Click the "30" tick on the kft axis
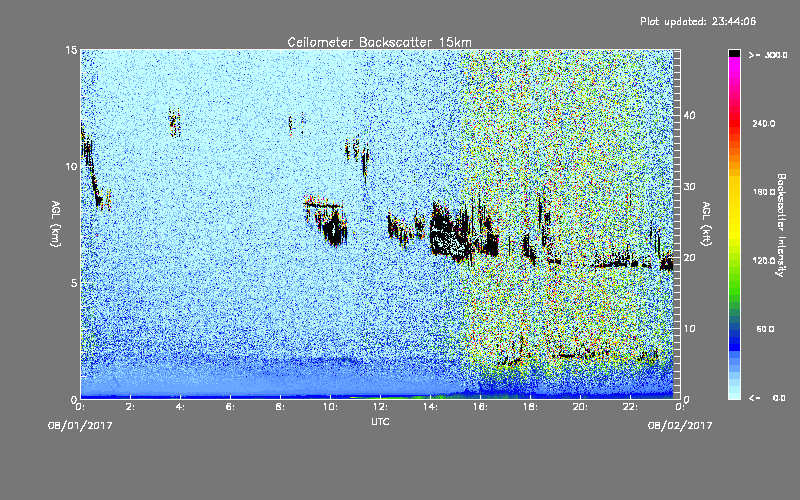The width and height of the screenshot is (800, 500). click(x=689, y=186)
